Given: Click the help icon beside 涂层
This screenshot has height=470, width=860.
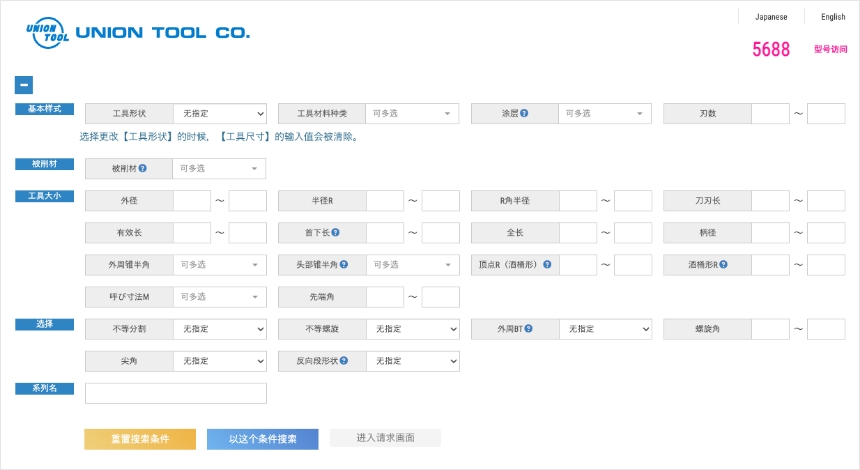Looking at the screenshot, I should [x=524, y=114].
